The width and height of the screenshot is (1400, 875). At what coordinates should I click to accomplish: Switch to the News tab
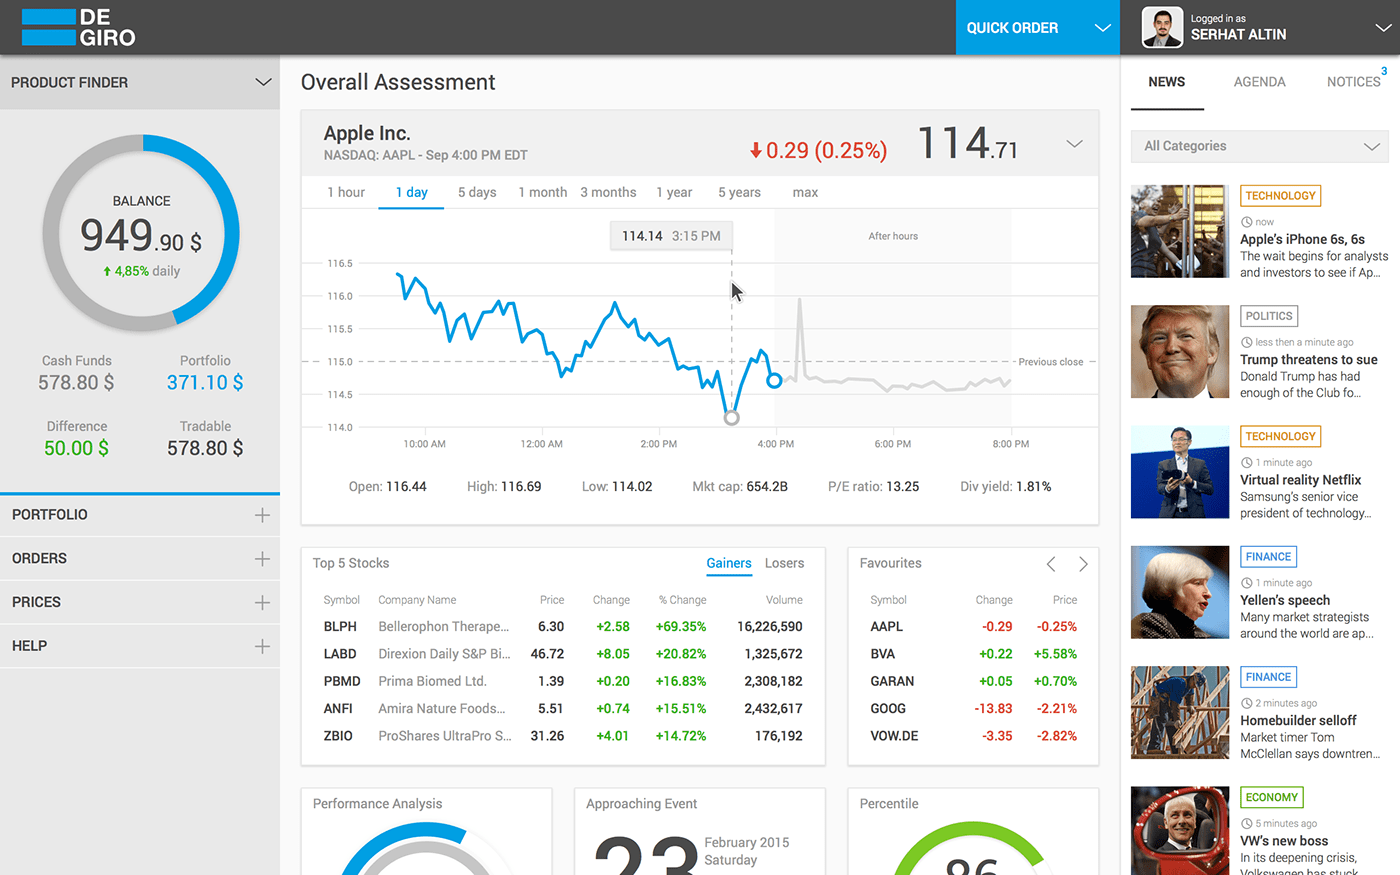point(1167,82)
